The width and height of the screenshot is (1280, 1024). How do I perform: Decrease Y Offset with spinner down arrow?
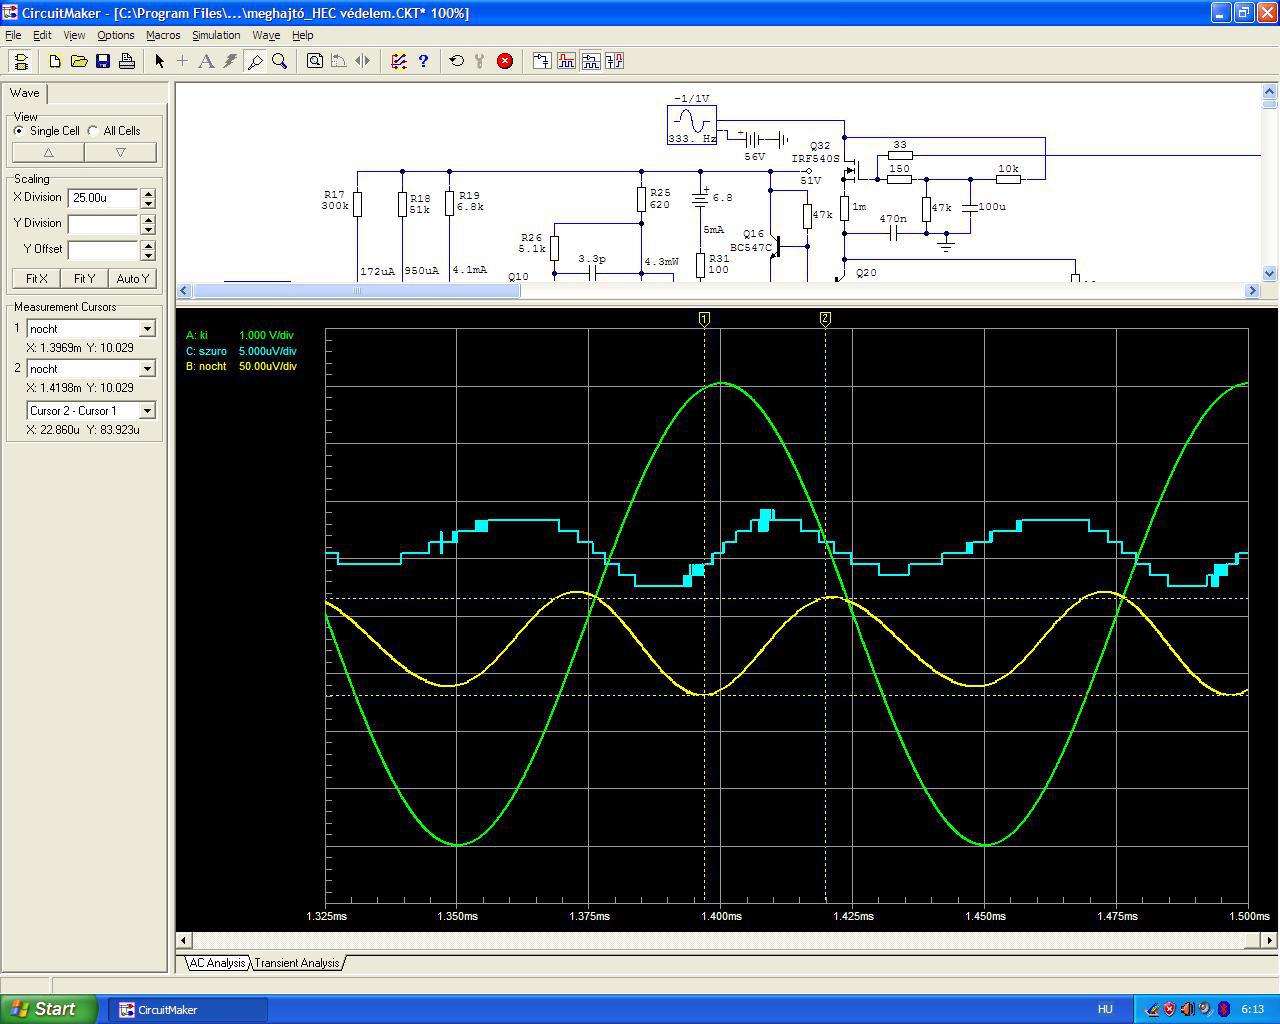[x=148, y=255]
